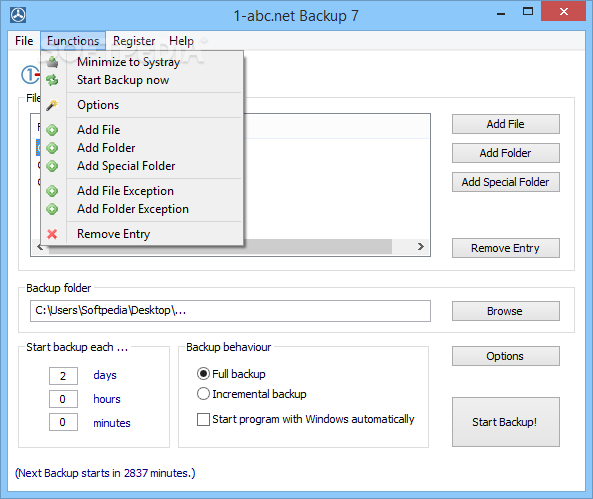Choose Minimize to Systray from the menu

[142, 62]
